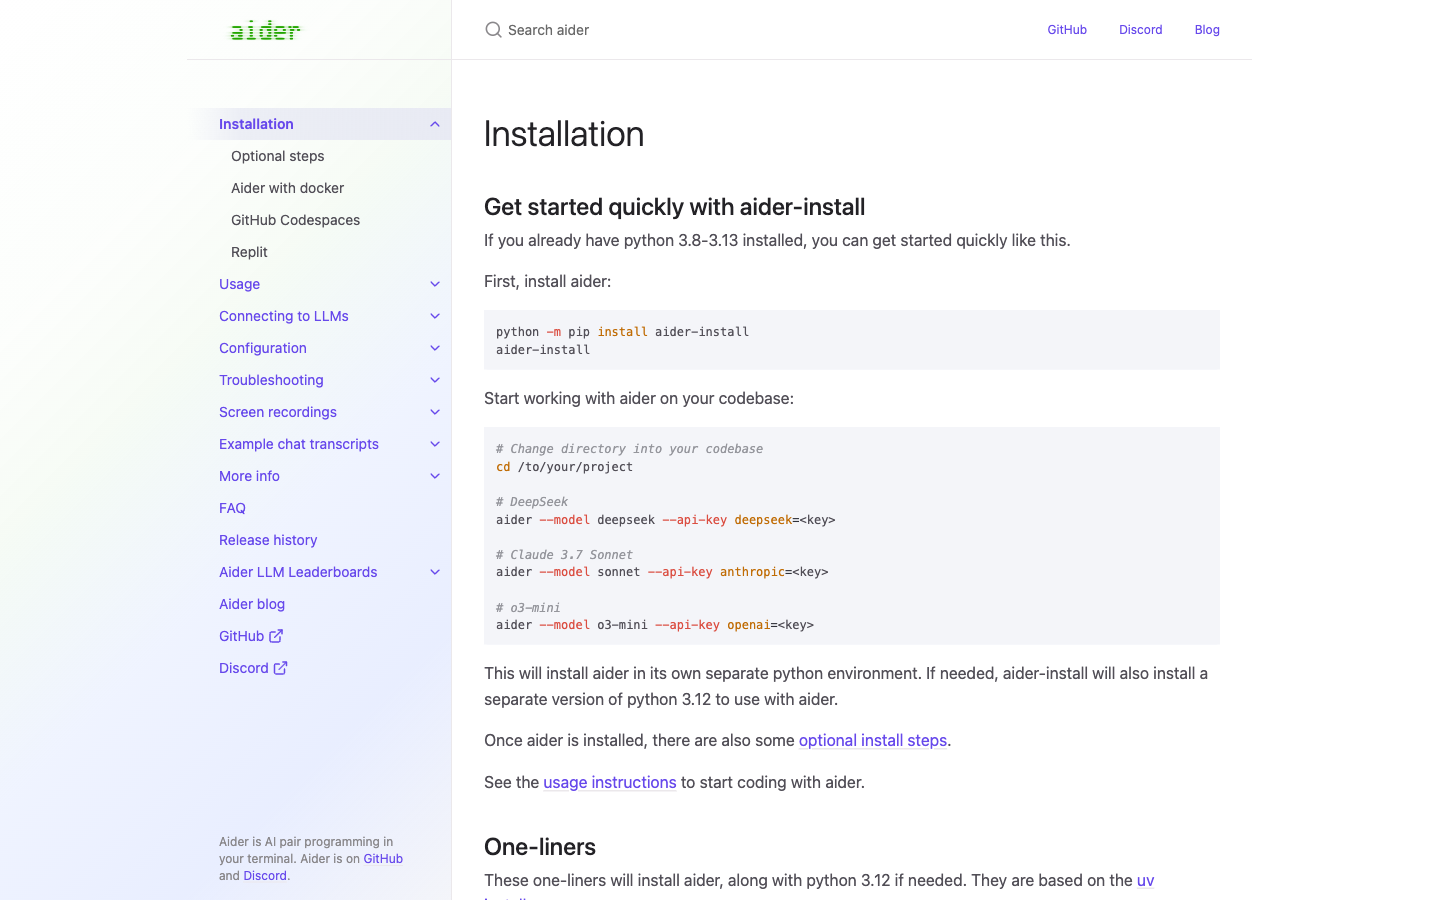The height and width of the screenshot is (900, 1440).
Task: Follow the uv link in One-liners
Action: tap(1145, 880)
